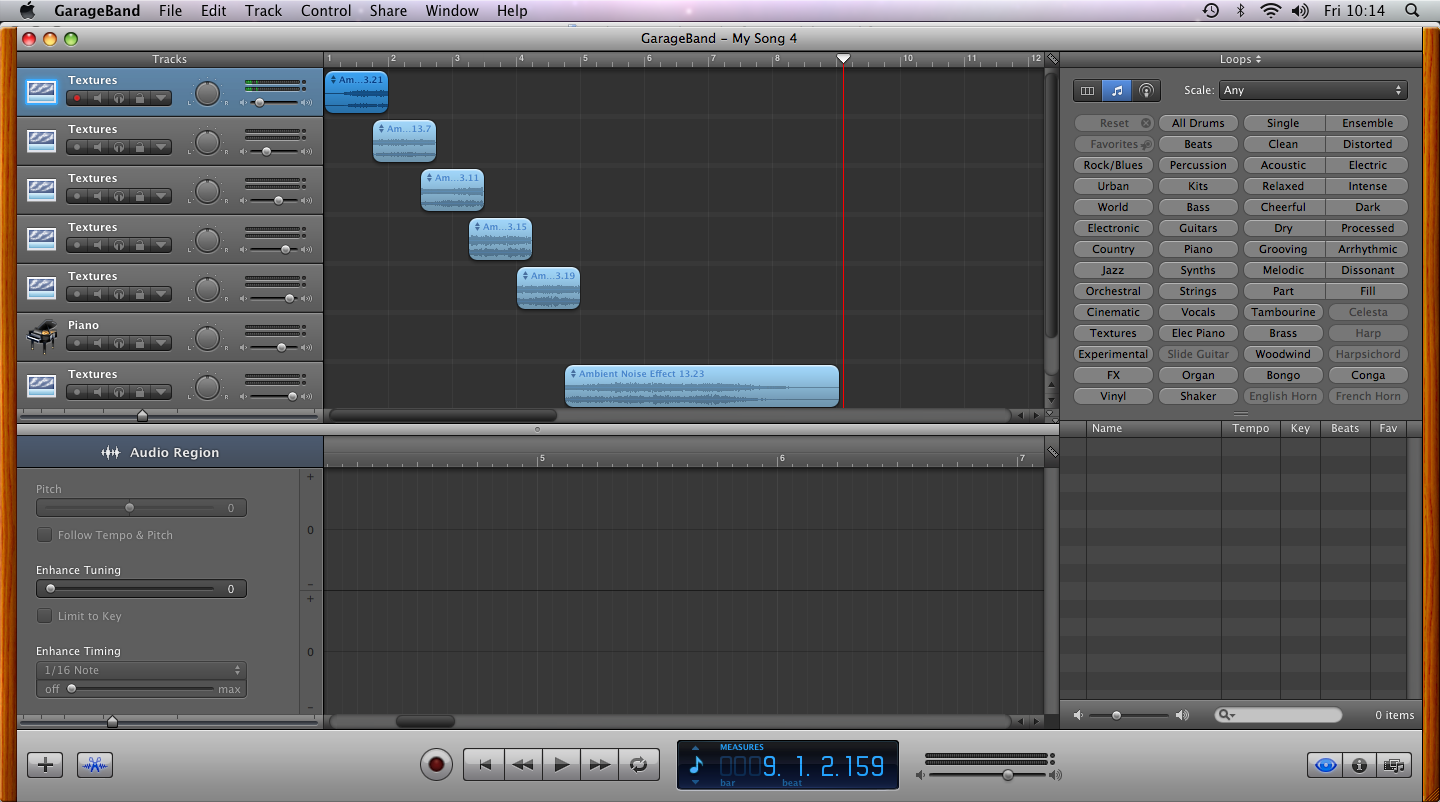This screenshot has width=1440, height=802.
Task: Start recording with the transport record button
Action: 436,765
